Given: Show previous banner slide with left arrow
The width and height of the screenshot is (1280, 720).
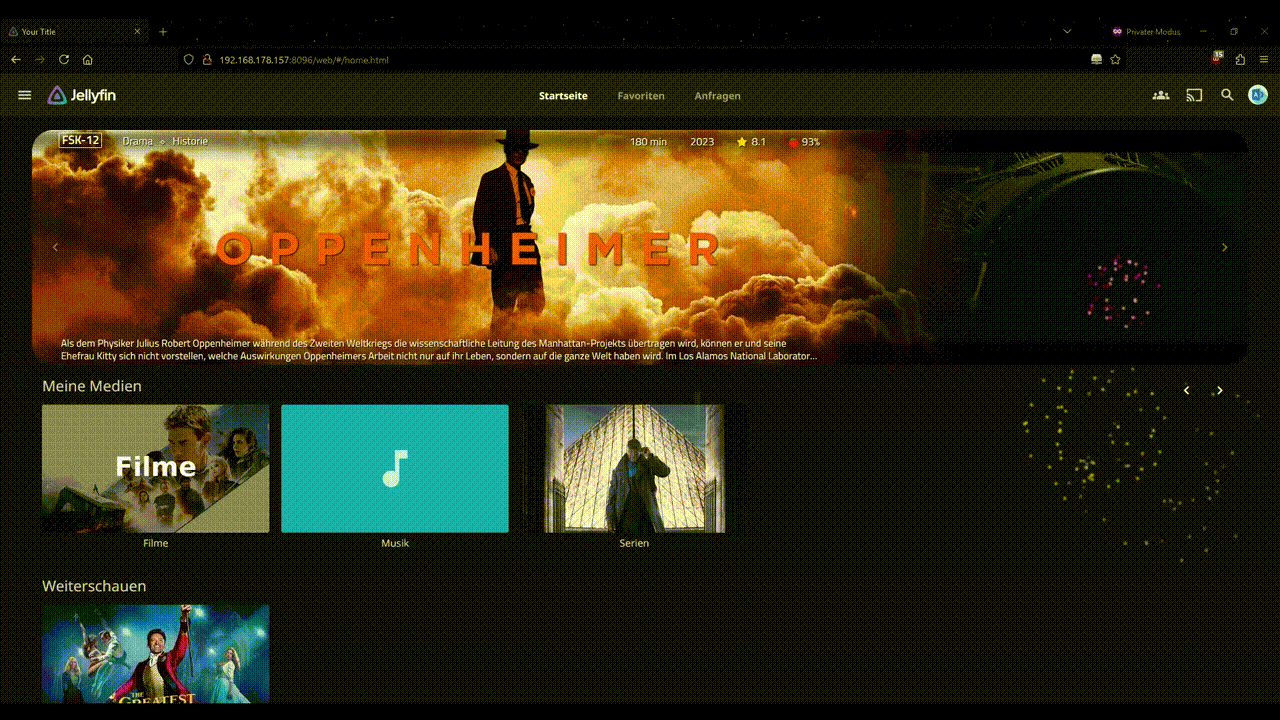Looking at the screenshot, I should [x=55, y=247].
